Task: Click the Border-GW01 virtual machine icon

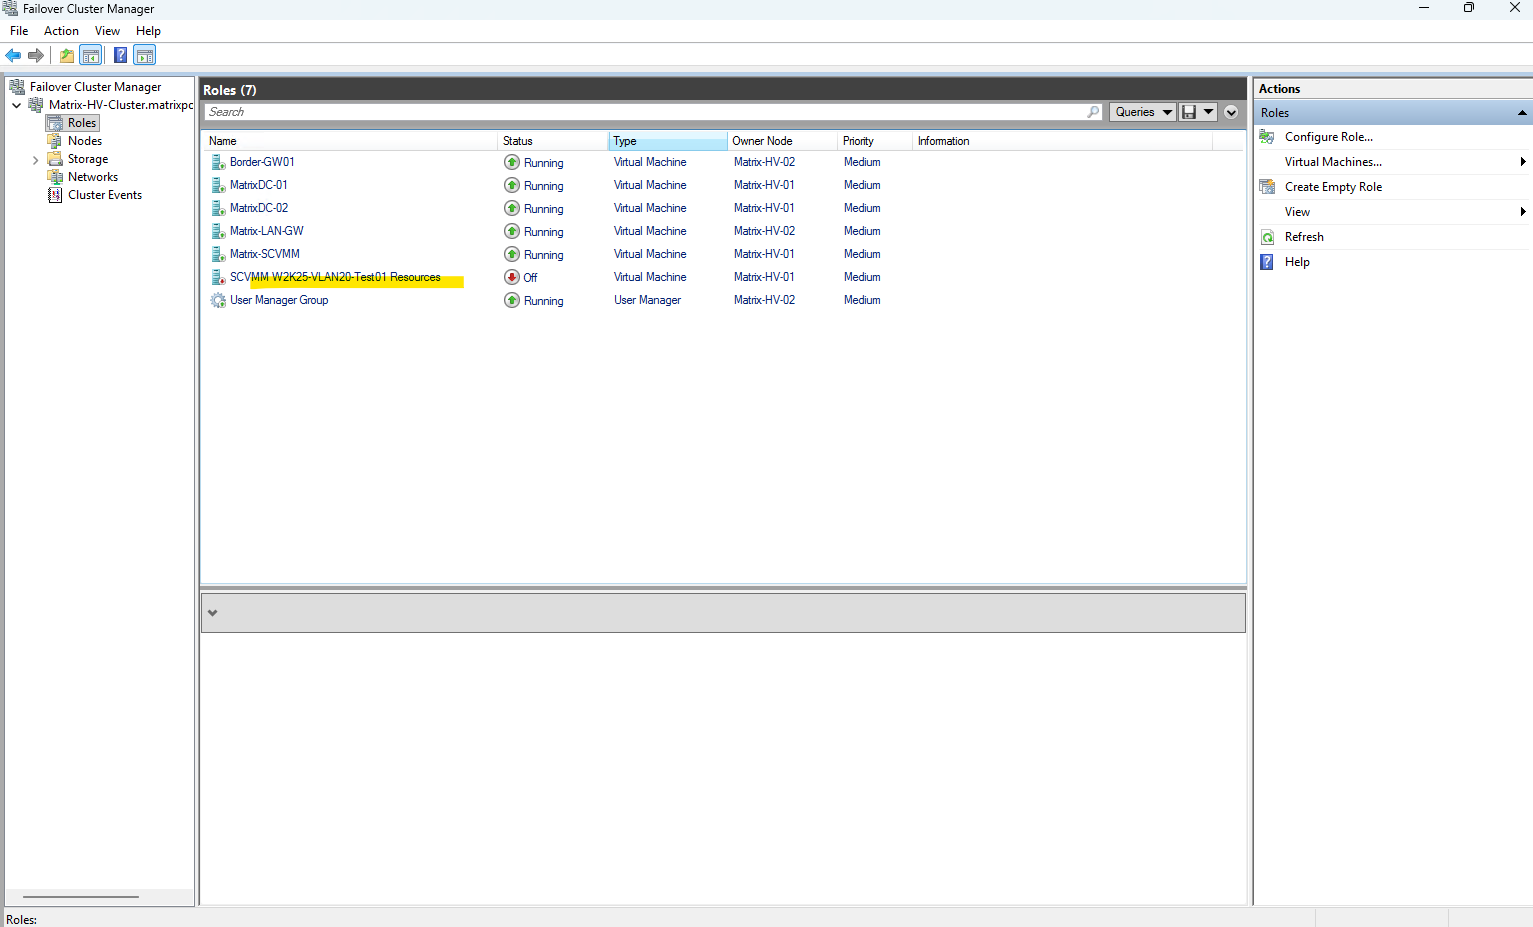Action: pos(218,162)
